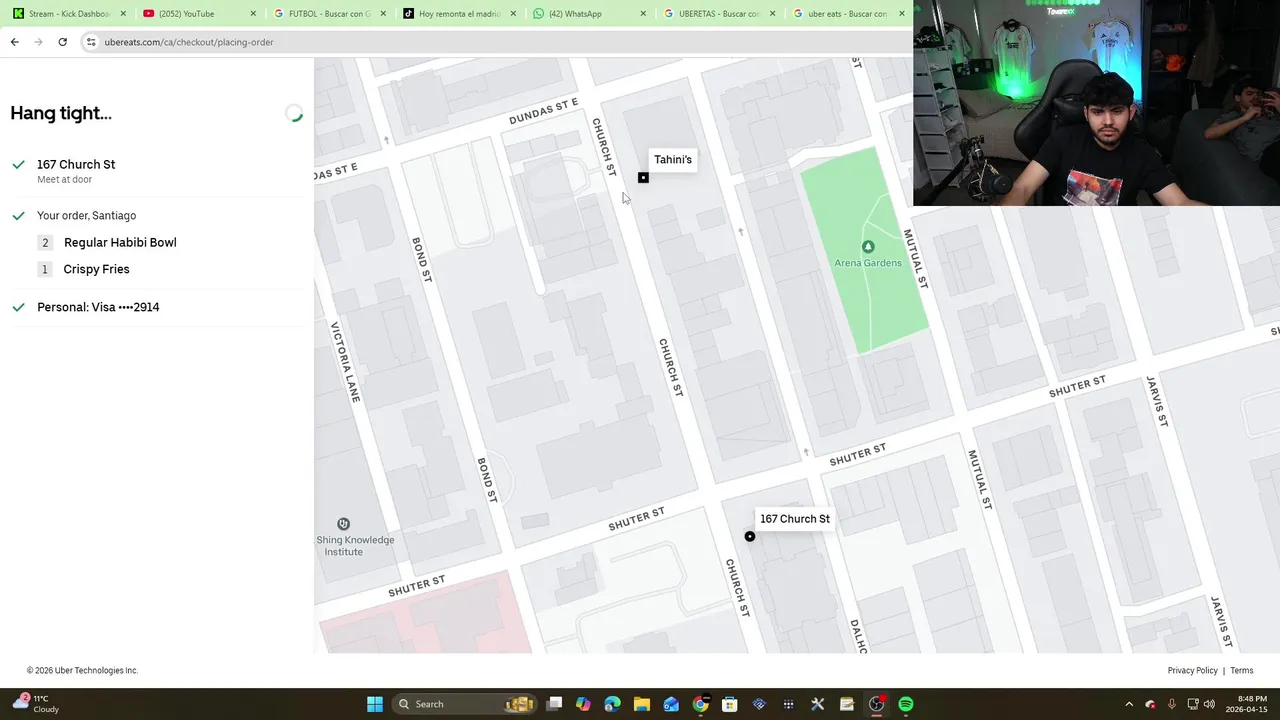Screen dimensions: 1280x720
Task: Show hidden system tray icons
Action: click(x=1129, y=704)
